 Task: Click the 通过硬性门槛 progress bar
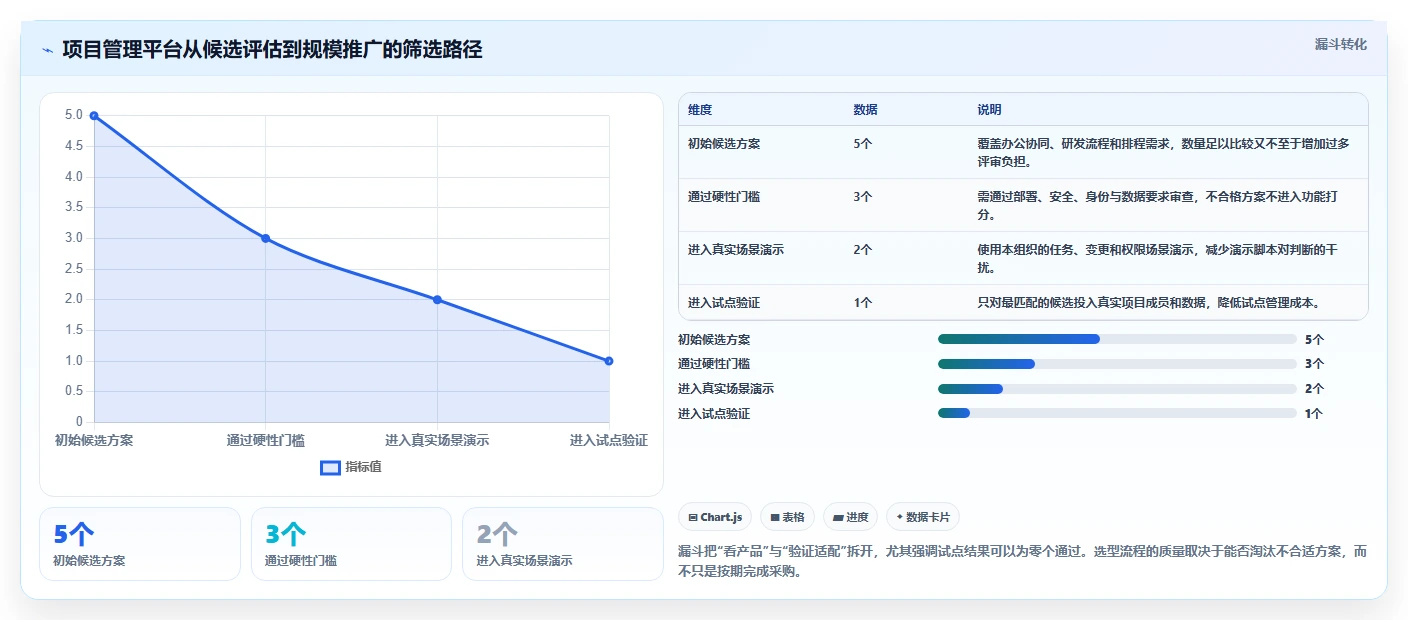1117,364
